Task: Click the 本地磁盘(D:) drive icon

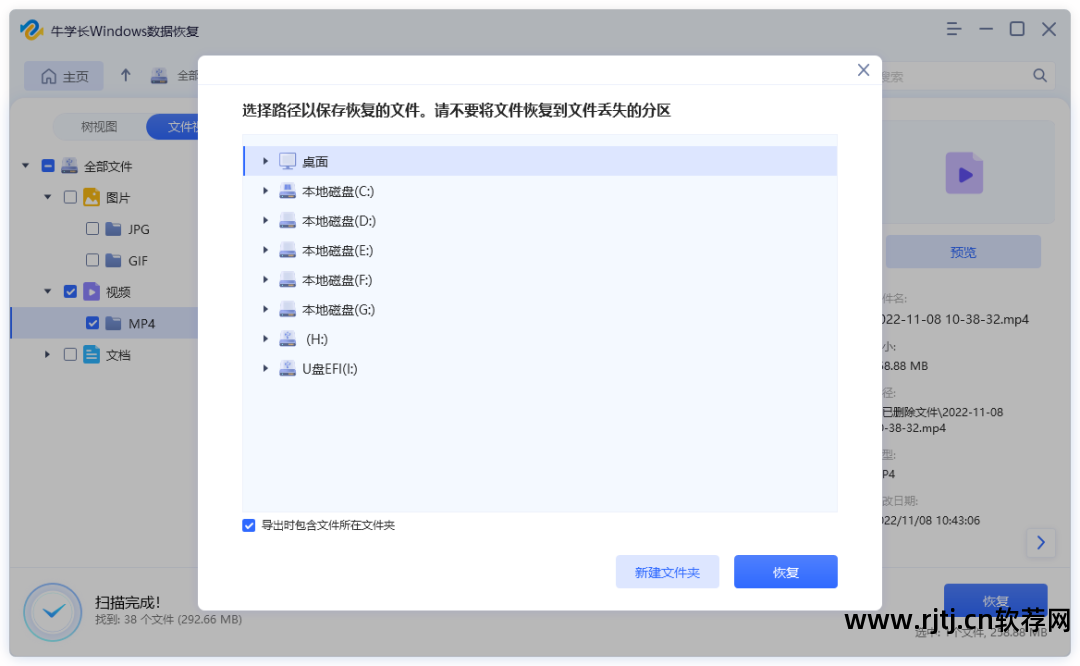Action: pos(287,220)
